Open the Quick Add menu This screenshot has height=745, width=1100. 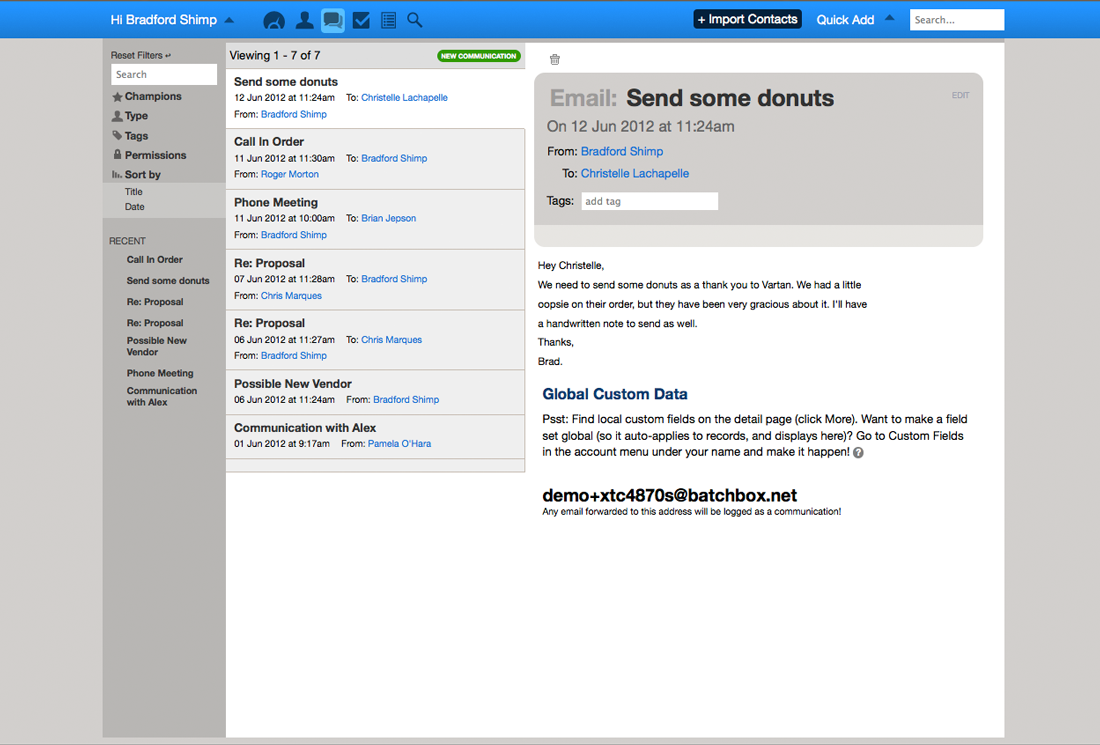[845, 20]
